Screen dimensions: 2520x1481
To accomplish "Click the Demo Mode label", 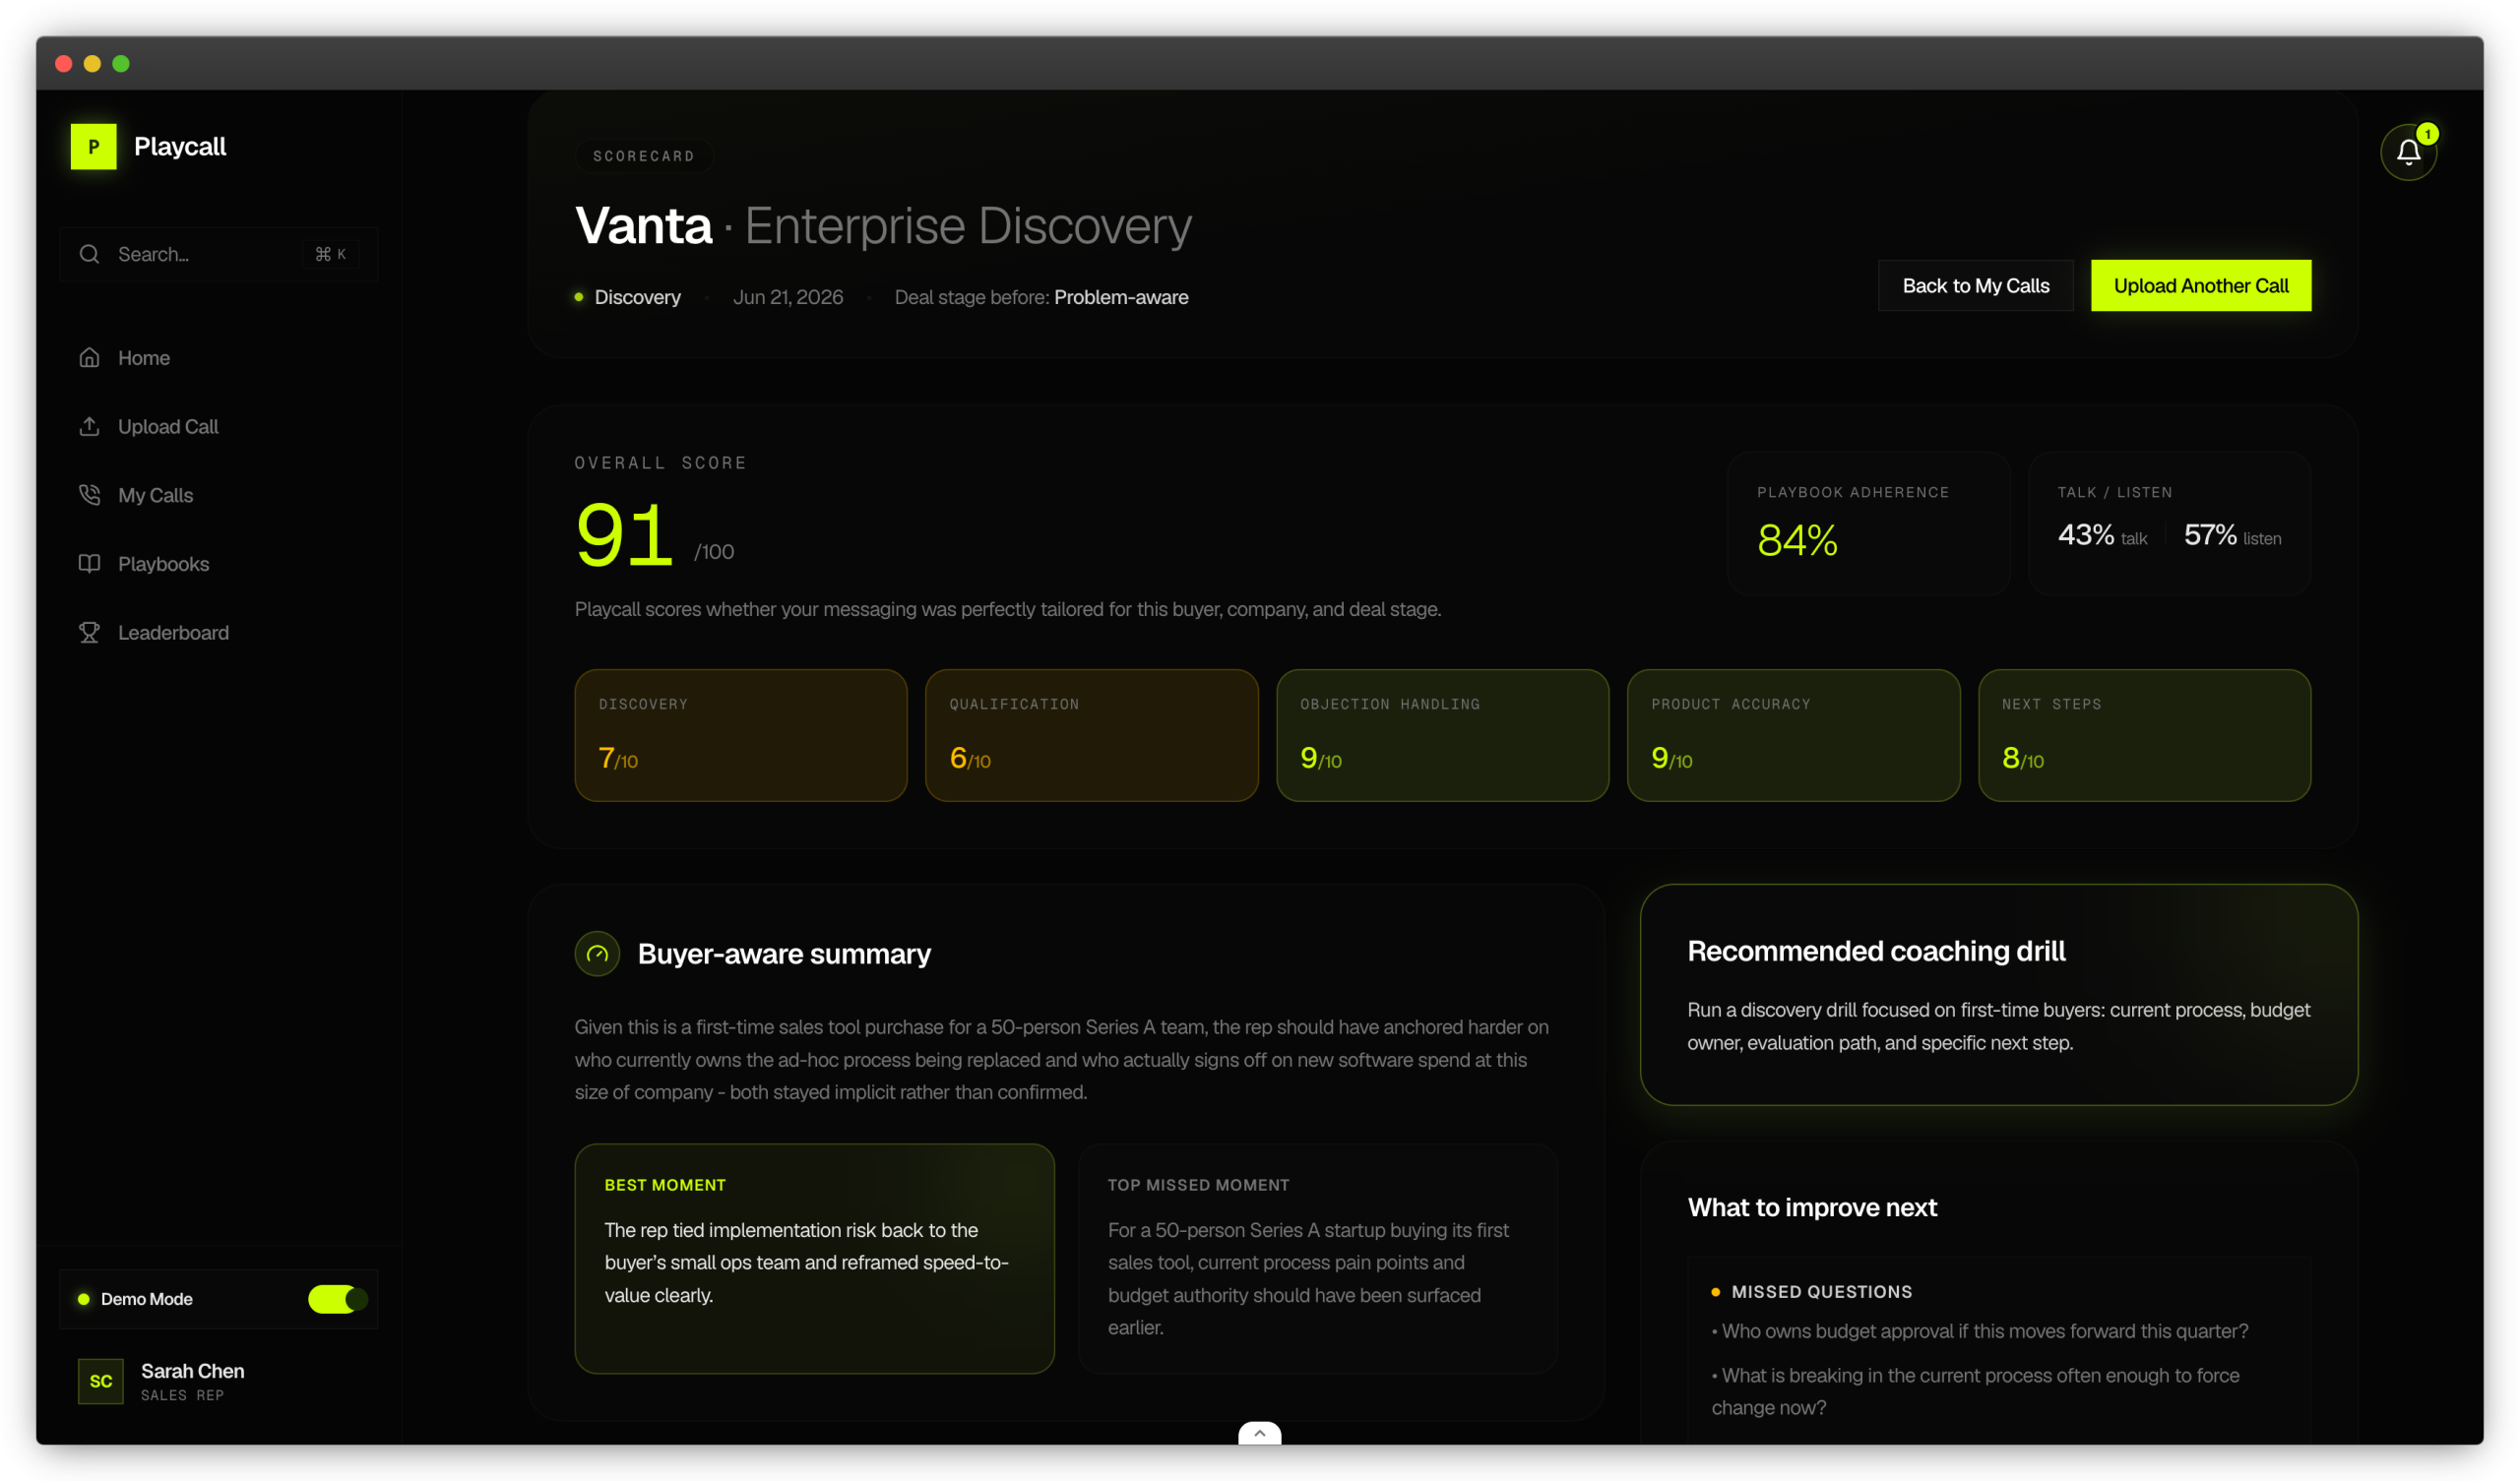I will pyautogui.click(x=146, y=1299).
